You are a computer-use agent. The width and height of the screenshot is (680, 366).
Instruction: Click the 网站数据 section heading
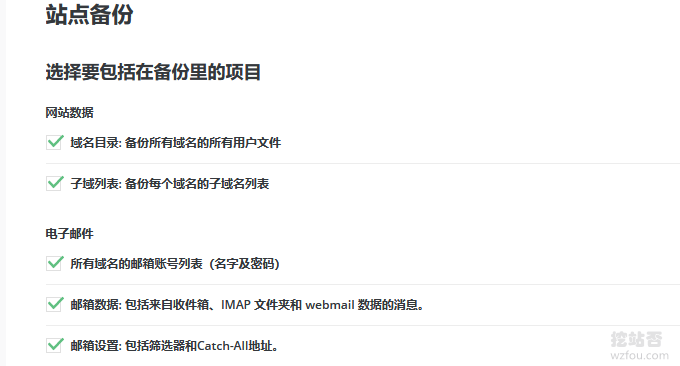(x=69, y=113)
